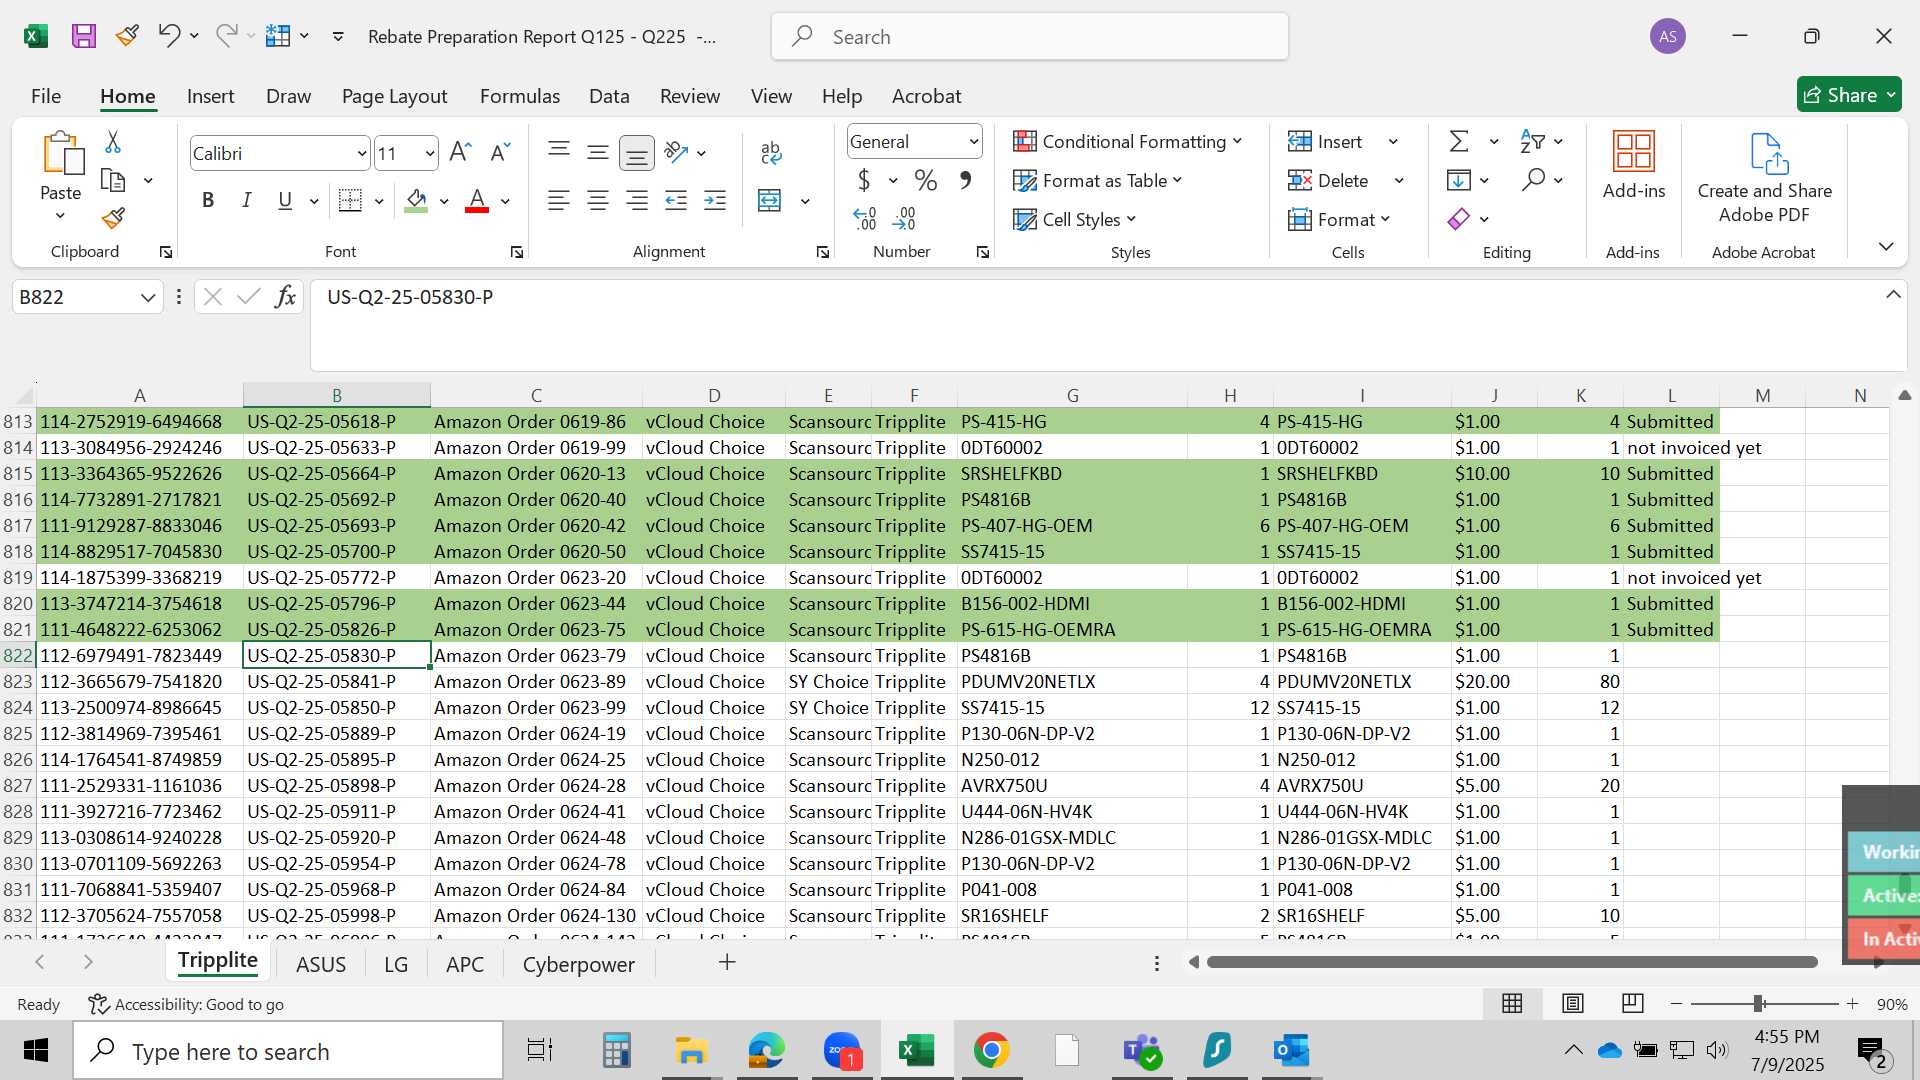Switch to the Insert ribbon tab
Viewport: 1920px width, 1080px height.
point(210,96)
